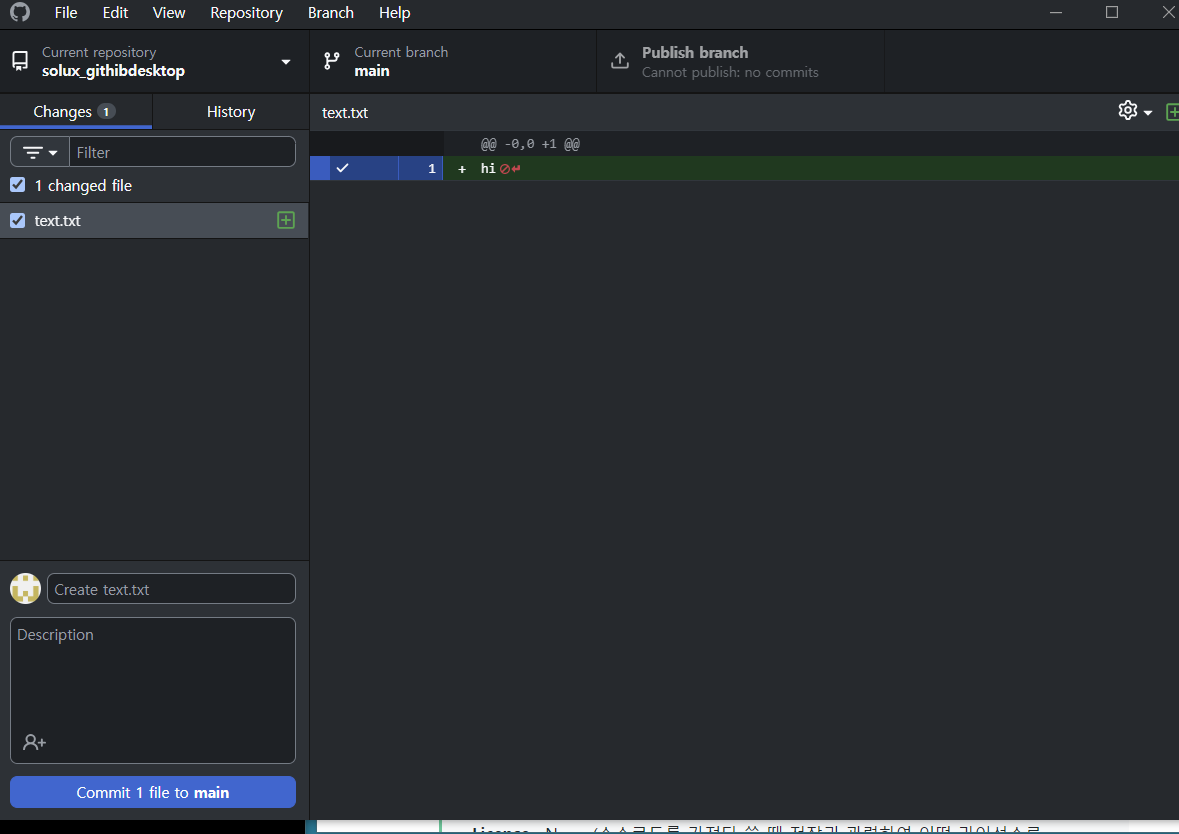Open the diff settings gear icon
The width and height of the screenshot is (1179, 834).
coord(1127,111)
